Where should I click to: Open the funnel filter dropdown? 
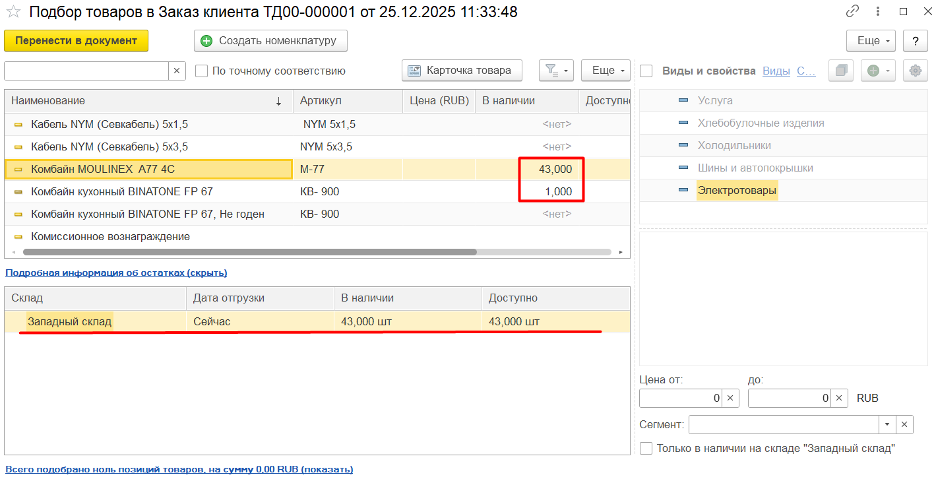tap(556, 71)
